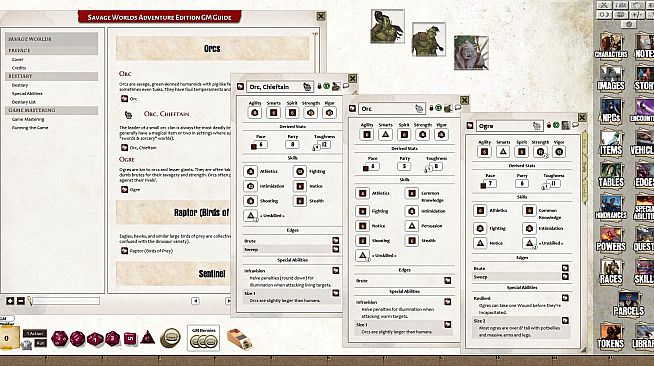Open the NPCs sidebar button
Screen dimensions: 654x366
[x=611, y=110]
